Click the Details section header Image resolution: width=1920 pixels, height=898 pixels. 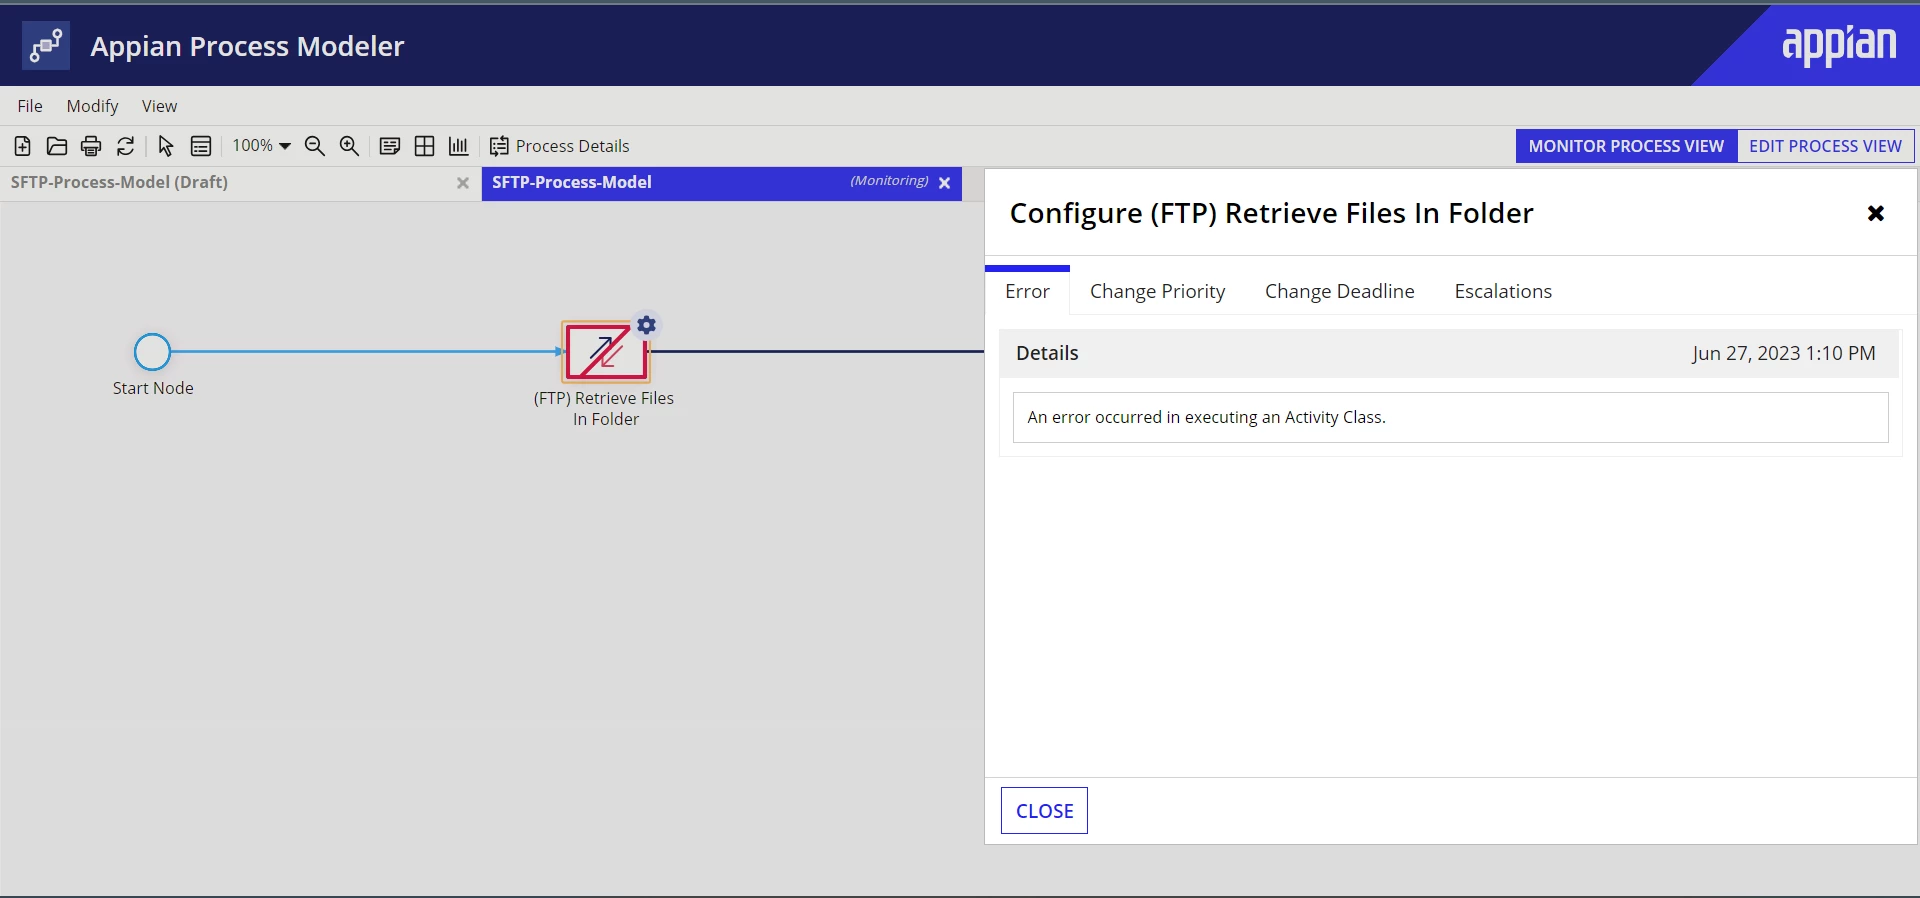point(1449,353)
